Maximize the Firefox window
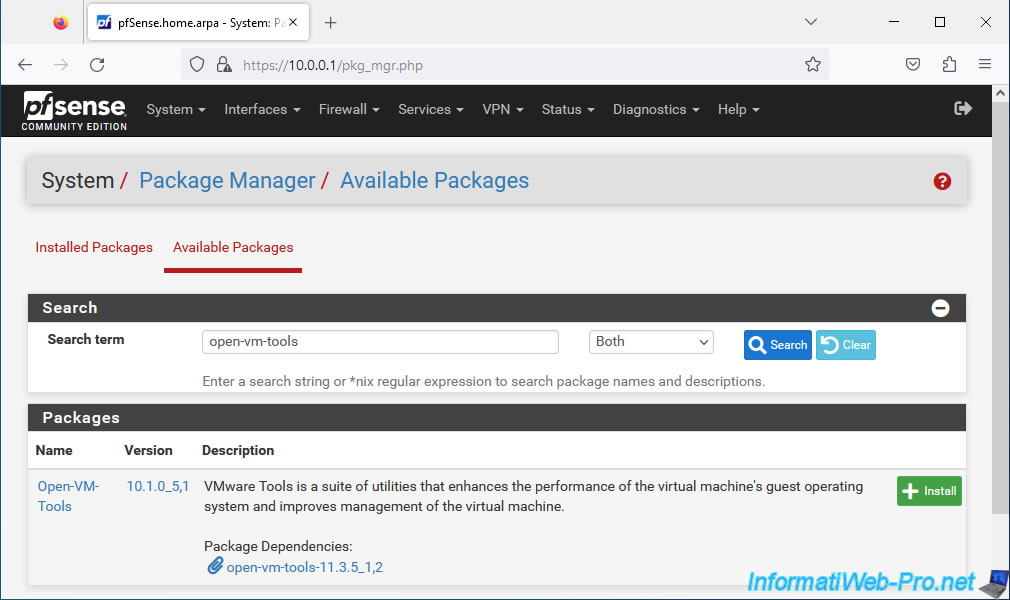This screenshot has width=1010, height=600. point(940,22)
